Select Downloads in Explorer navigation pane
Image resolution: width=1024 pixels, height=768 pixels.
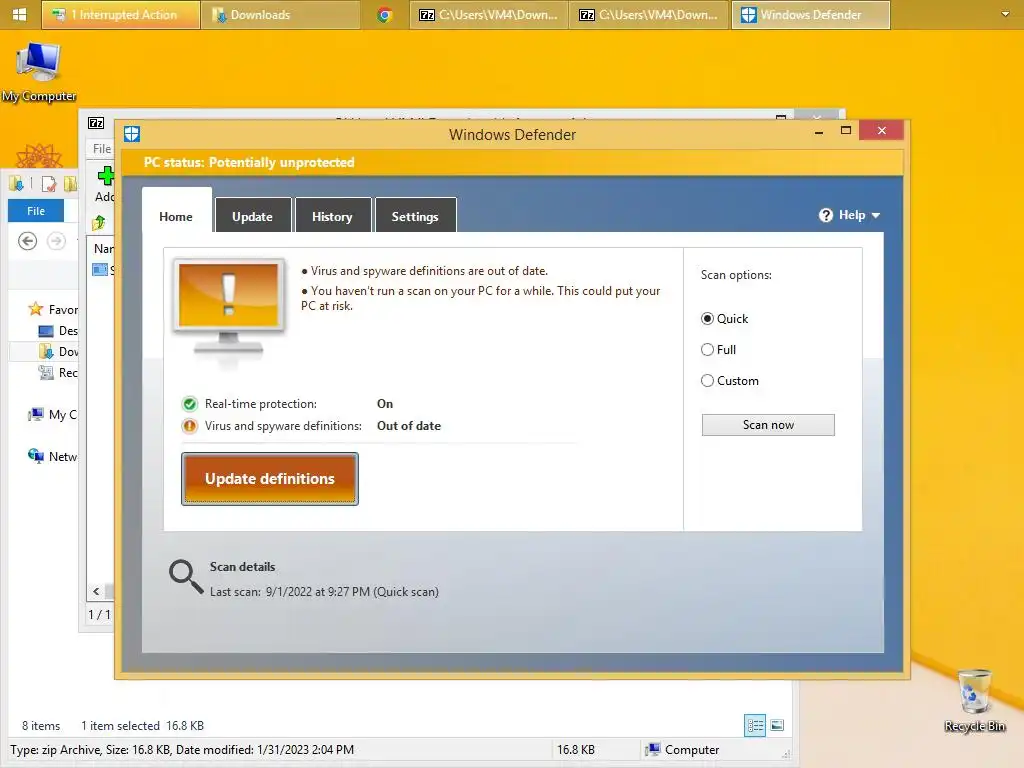point(58,351)
